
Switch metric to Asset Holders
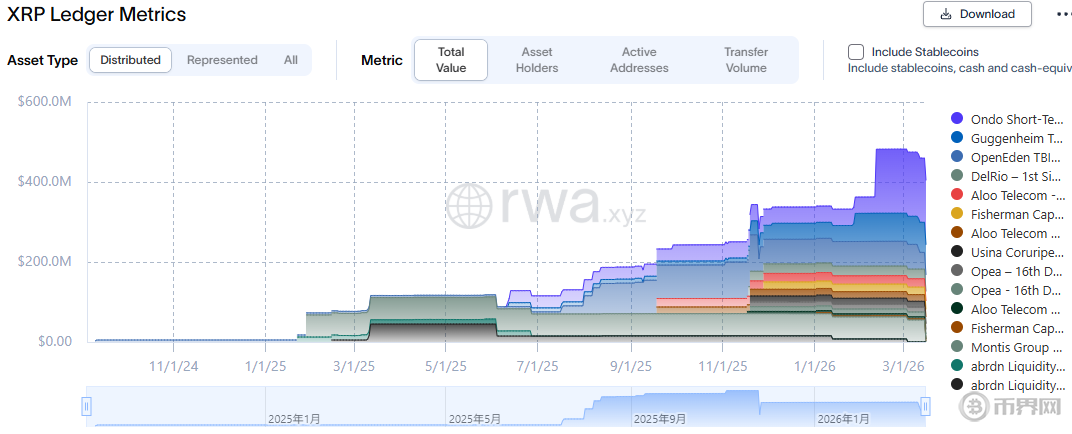(x=537, y=60)
